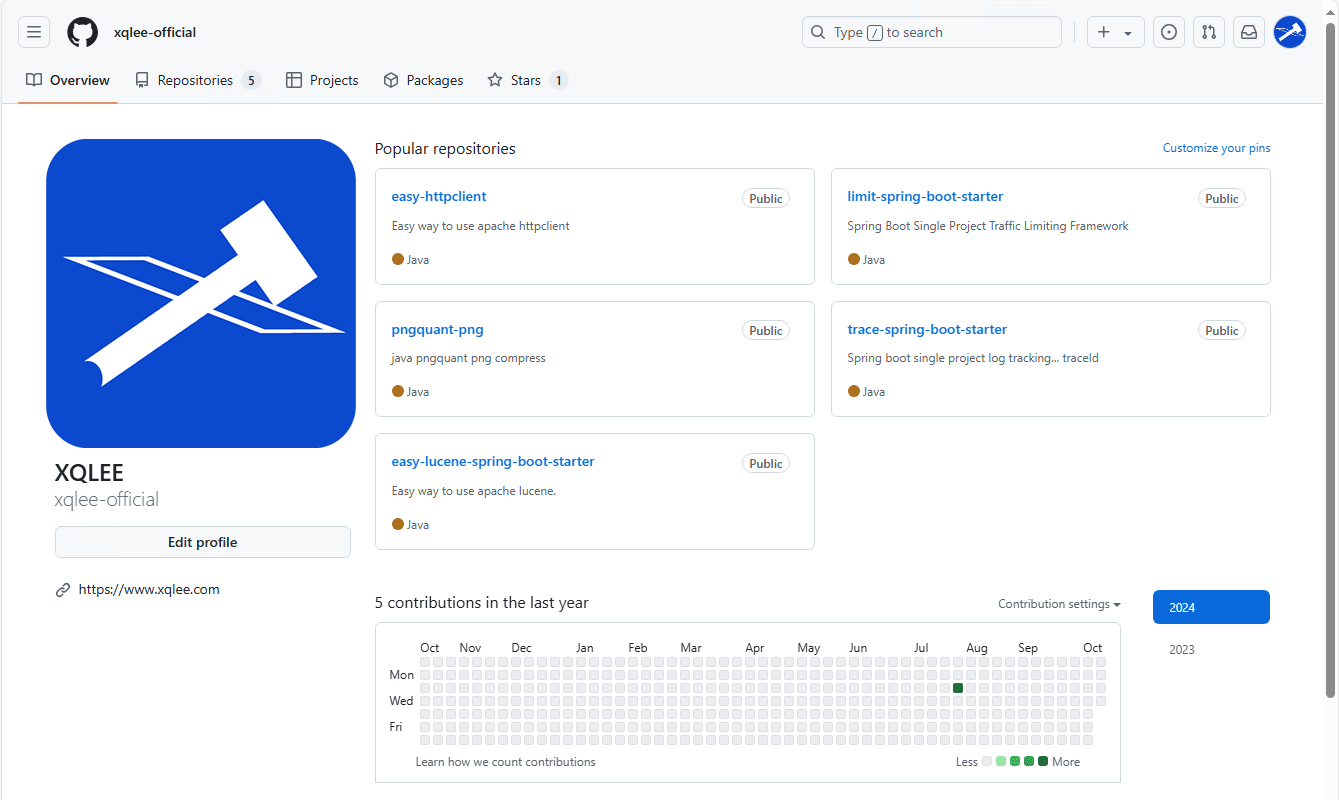The width and height of the screenshot is (1339, 800).
Task: Open the easy-httpclient repository
Action: (439, 197)
